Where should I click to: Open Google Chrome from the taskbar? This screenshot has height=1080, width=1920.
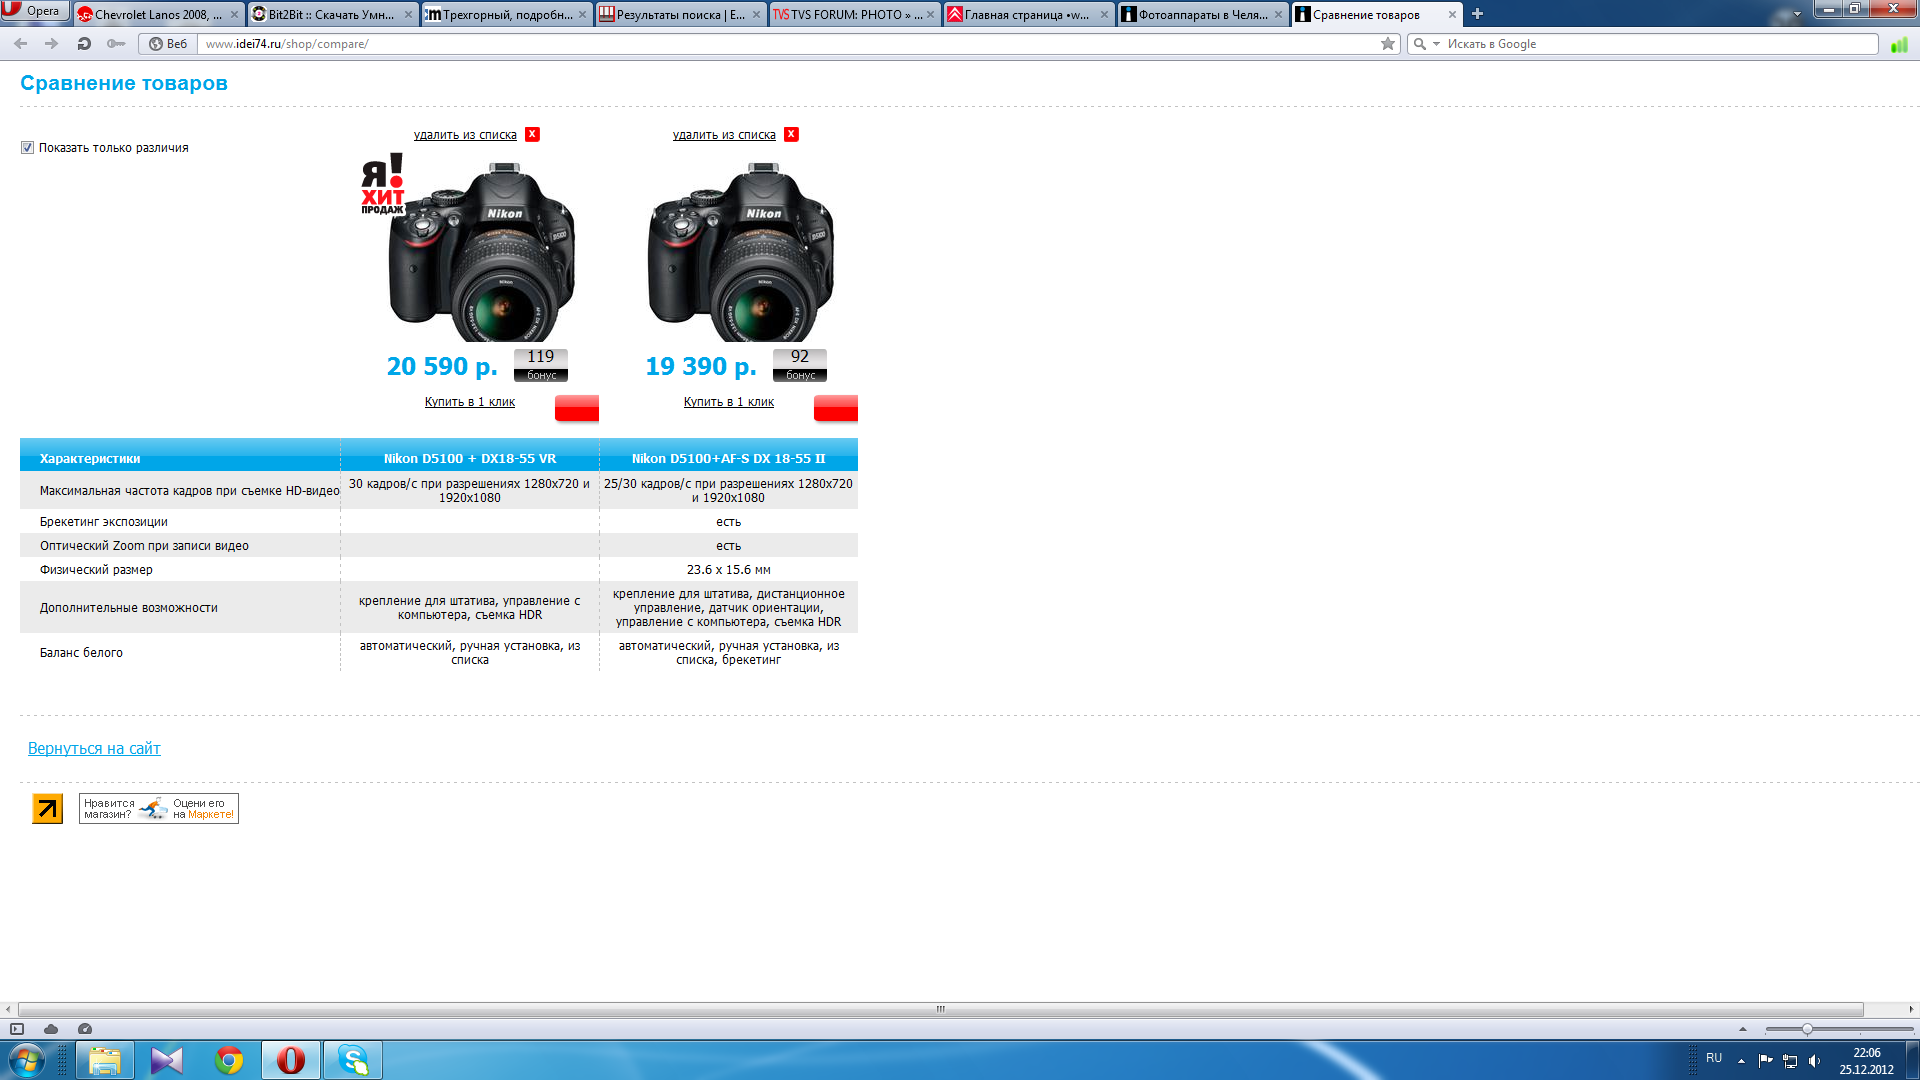(x=229, y=1060)
